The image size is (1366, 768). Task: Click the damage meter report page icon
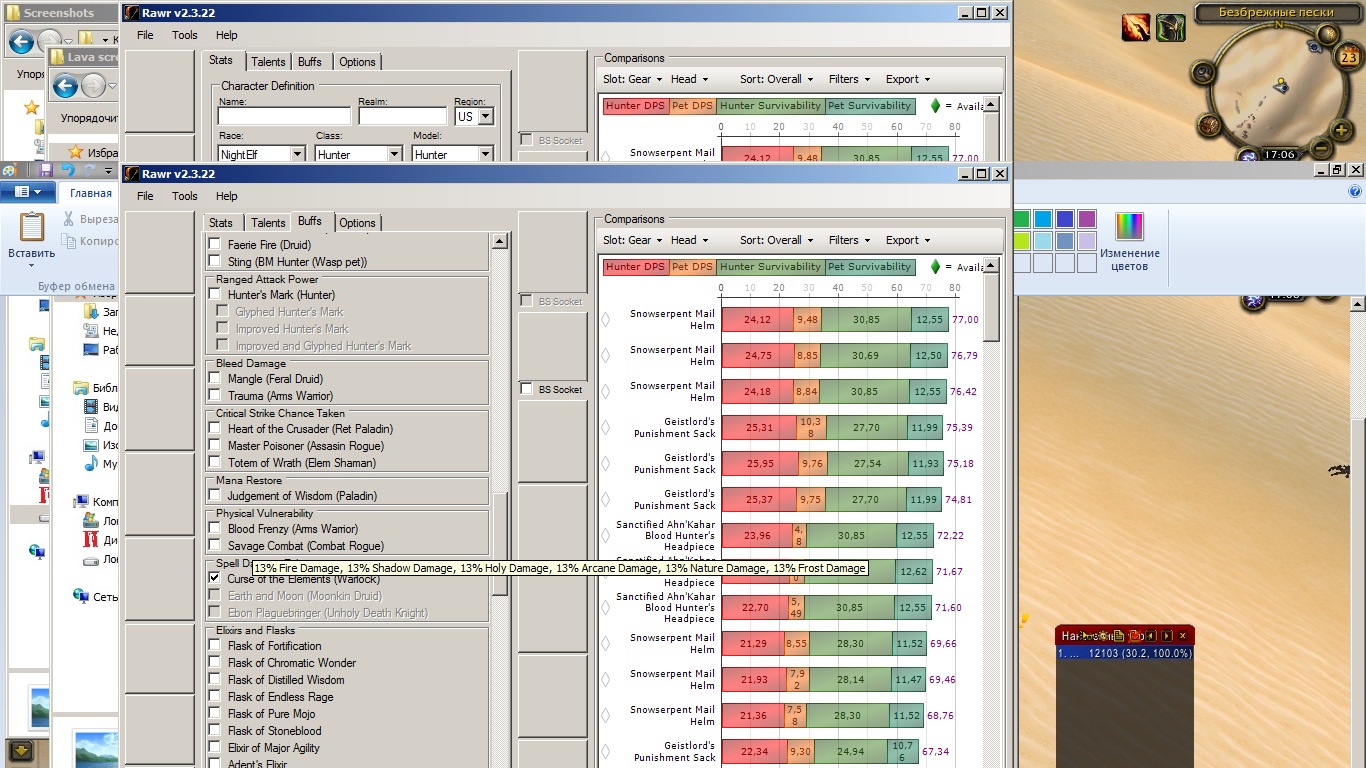pyautogui.click(x=1121, y=636)
